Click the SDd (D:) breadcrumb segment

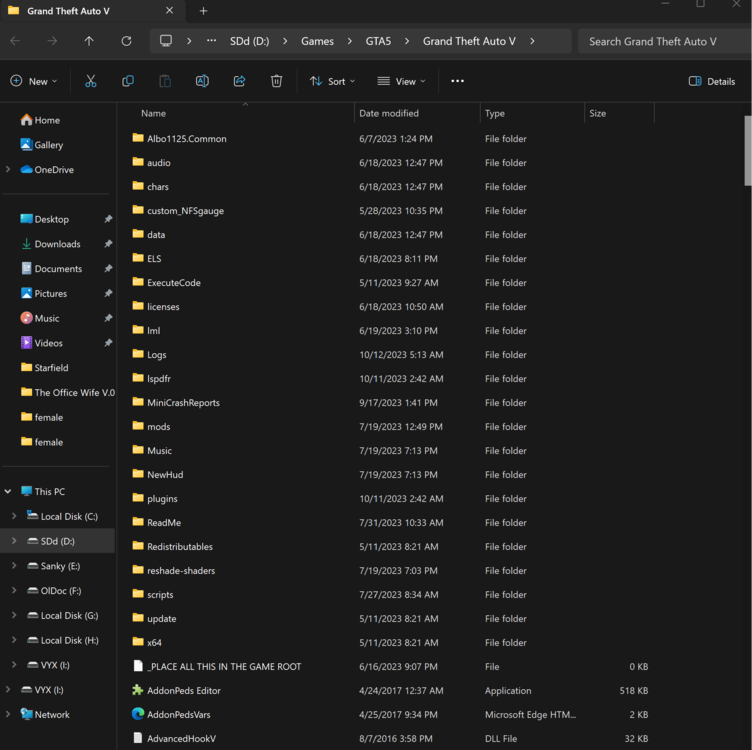(249, 41)
